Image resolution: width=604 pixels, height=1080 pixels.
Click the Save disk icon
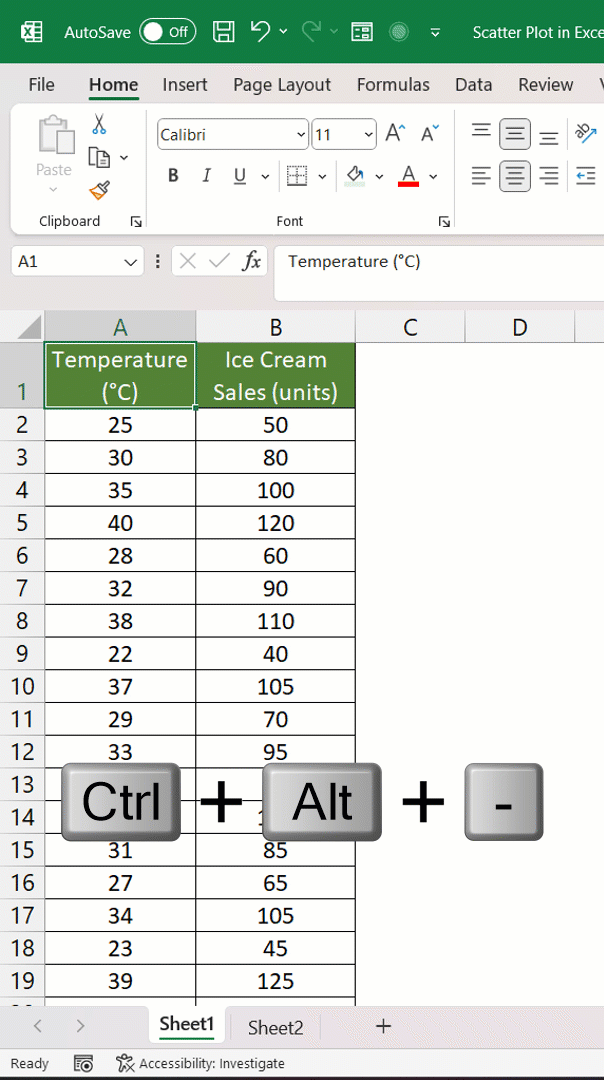click(222, 32)
